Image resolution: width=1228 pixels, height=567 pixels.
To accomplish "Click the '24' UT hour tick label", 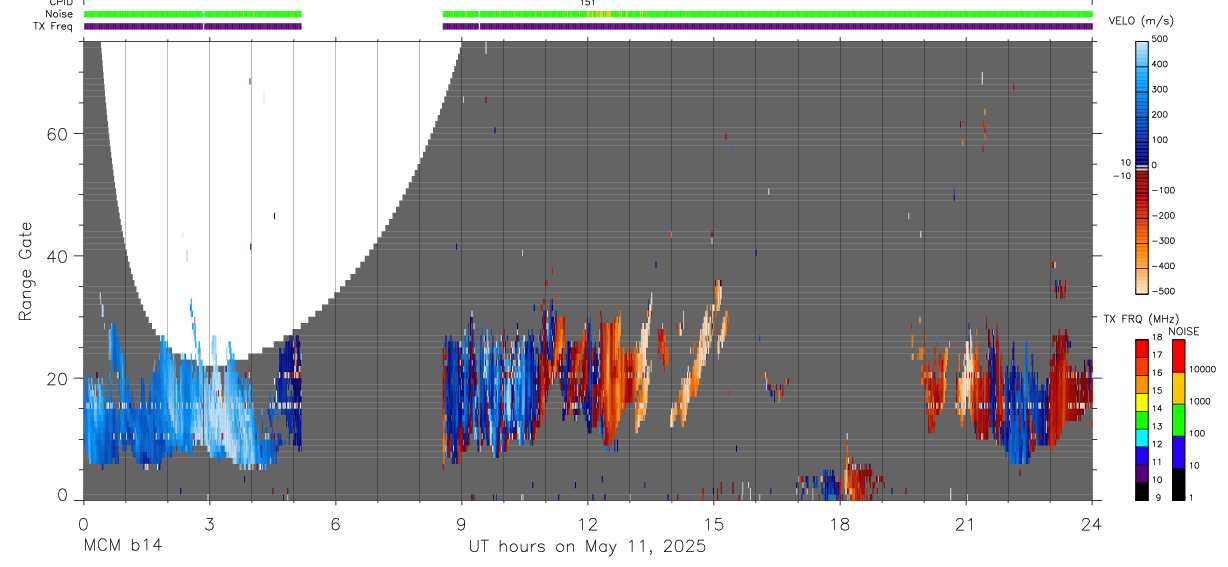I will coord(1091,523).
